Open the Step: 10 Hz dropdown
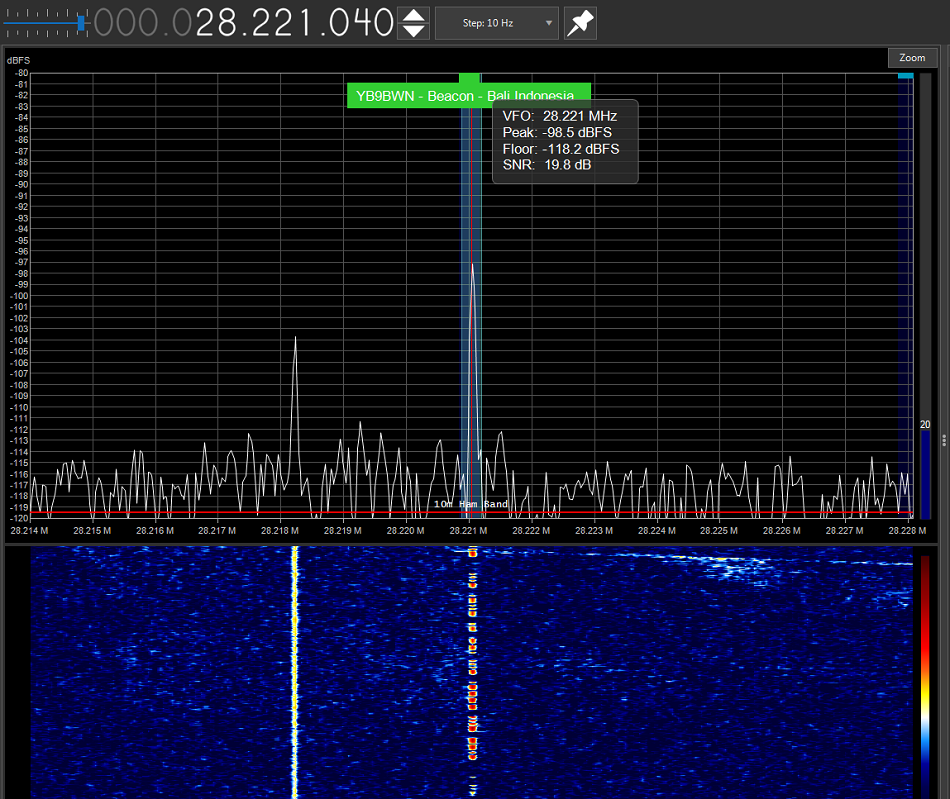Image resolution: width=950 pixels, height=799 pixels. point(496,23)
